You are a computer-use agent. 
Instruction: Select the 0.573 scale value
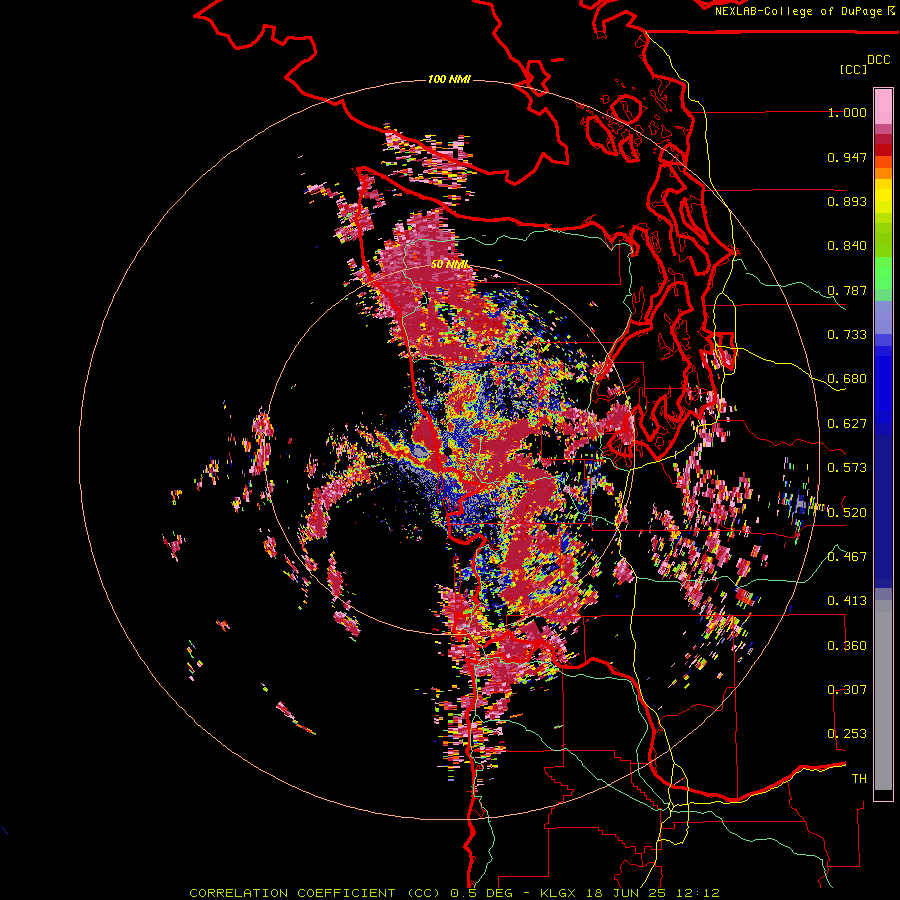tap(847, 467)
